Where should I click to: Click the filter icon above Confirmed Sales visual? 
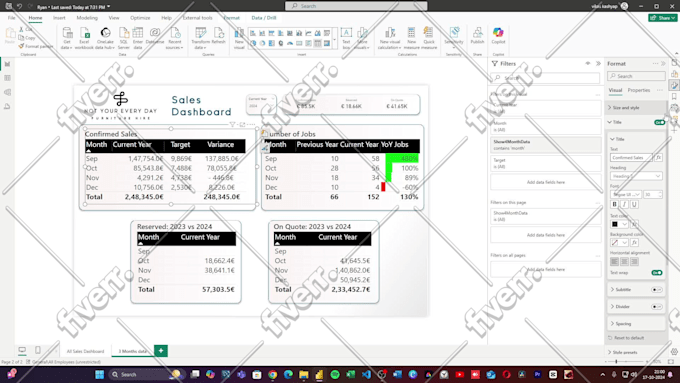pos(232,124)
